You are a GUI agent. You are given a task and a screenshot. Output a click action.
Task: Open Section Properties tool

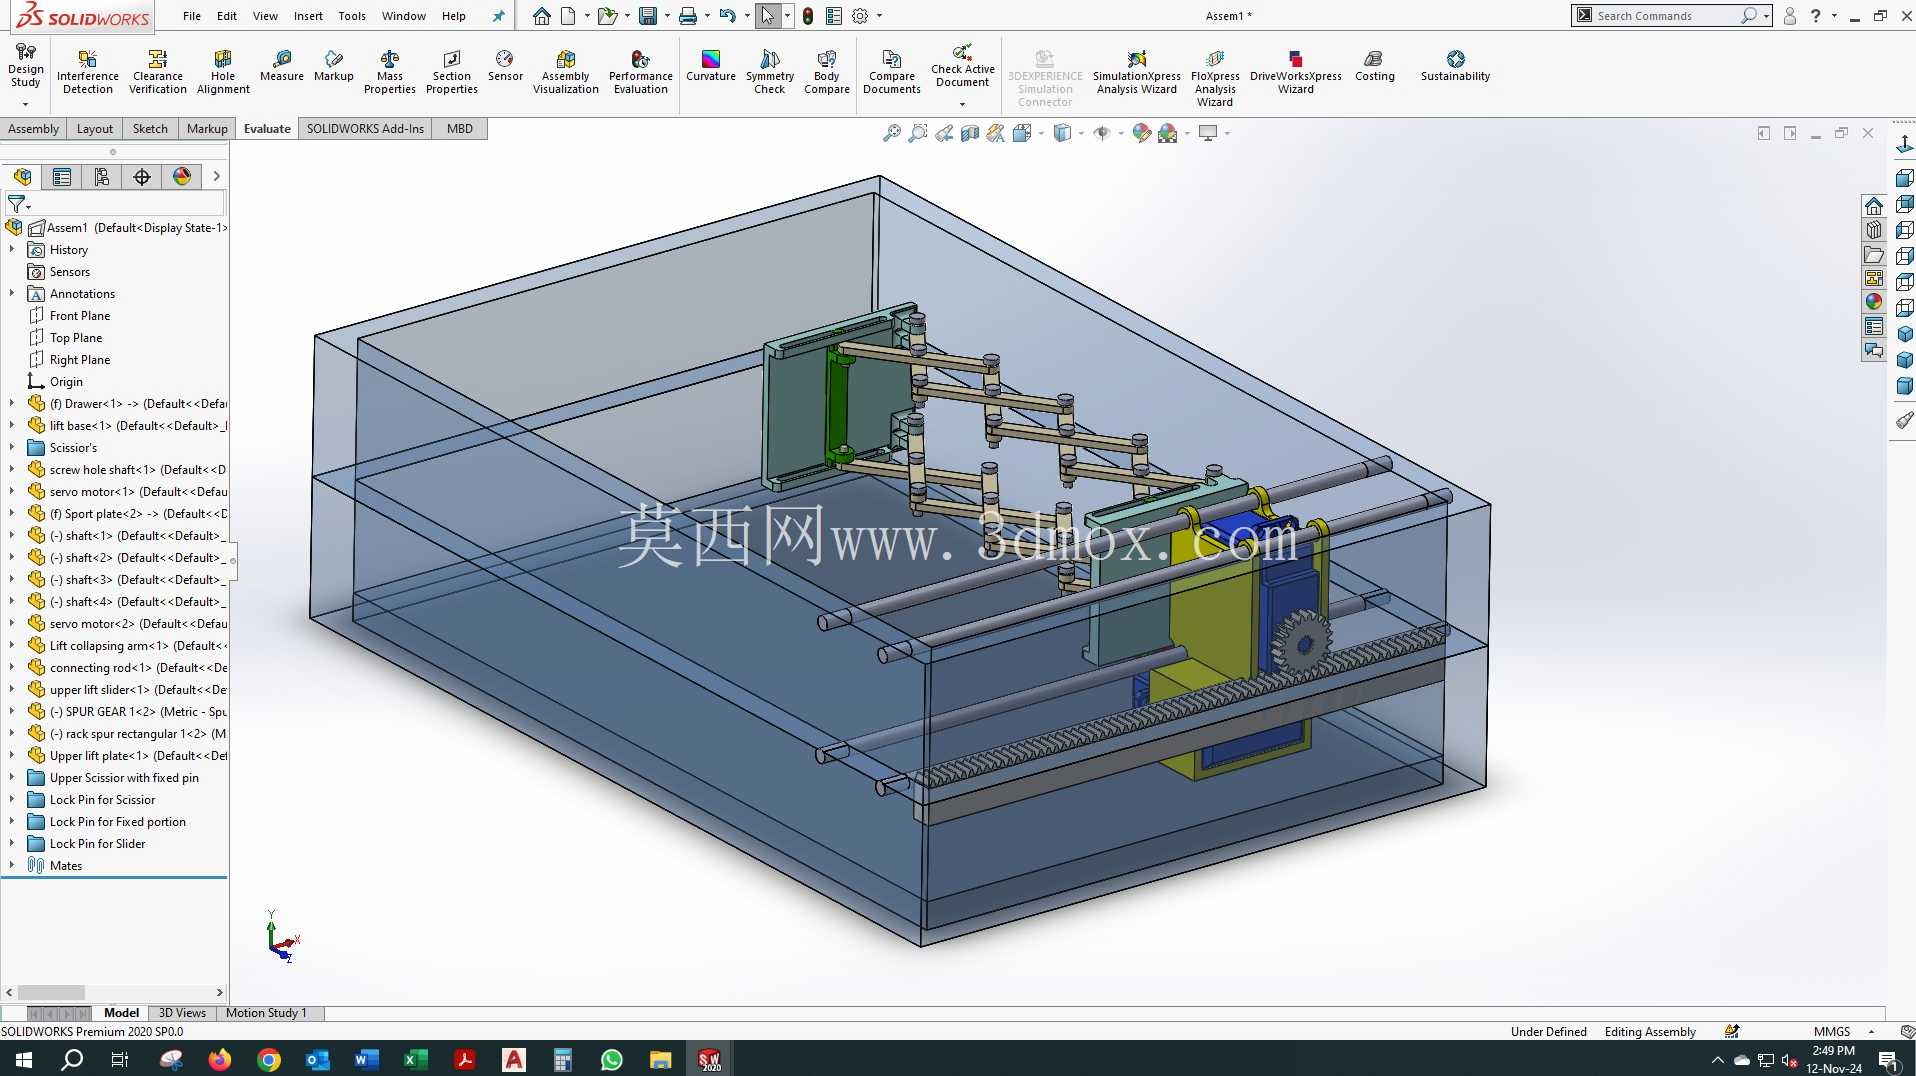pyautogui.click(x=452, y=71)
